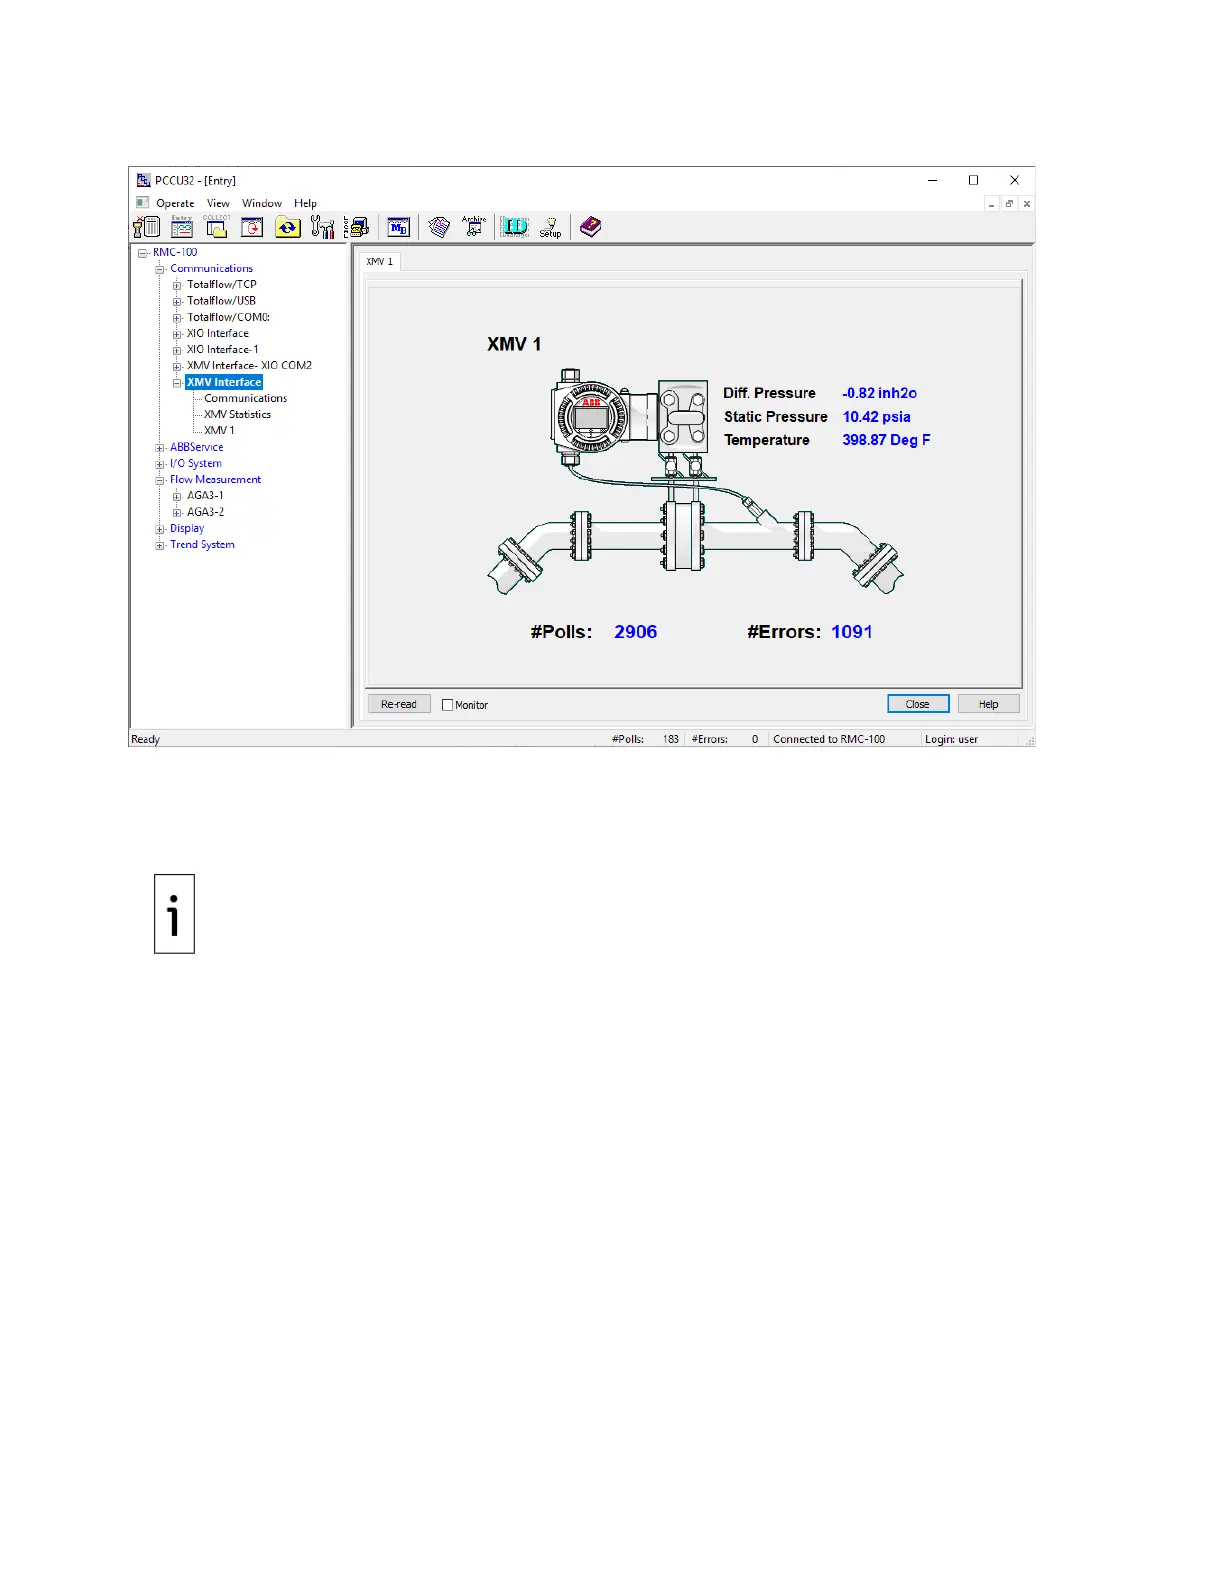Screen dimensions: 1224x1584
Task: Open the MB (Modbus) toolbar icon
Action: tap(399, 227)
